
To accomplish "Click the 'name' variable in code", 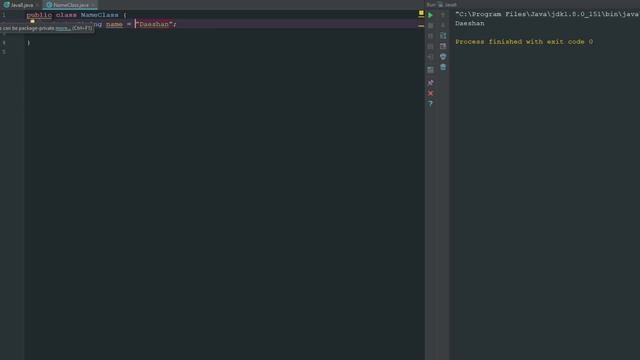I will [x=114, y=24].
